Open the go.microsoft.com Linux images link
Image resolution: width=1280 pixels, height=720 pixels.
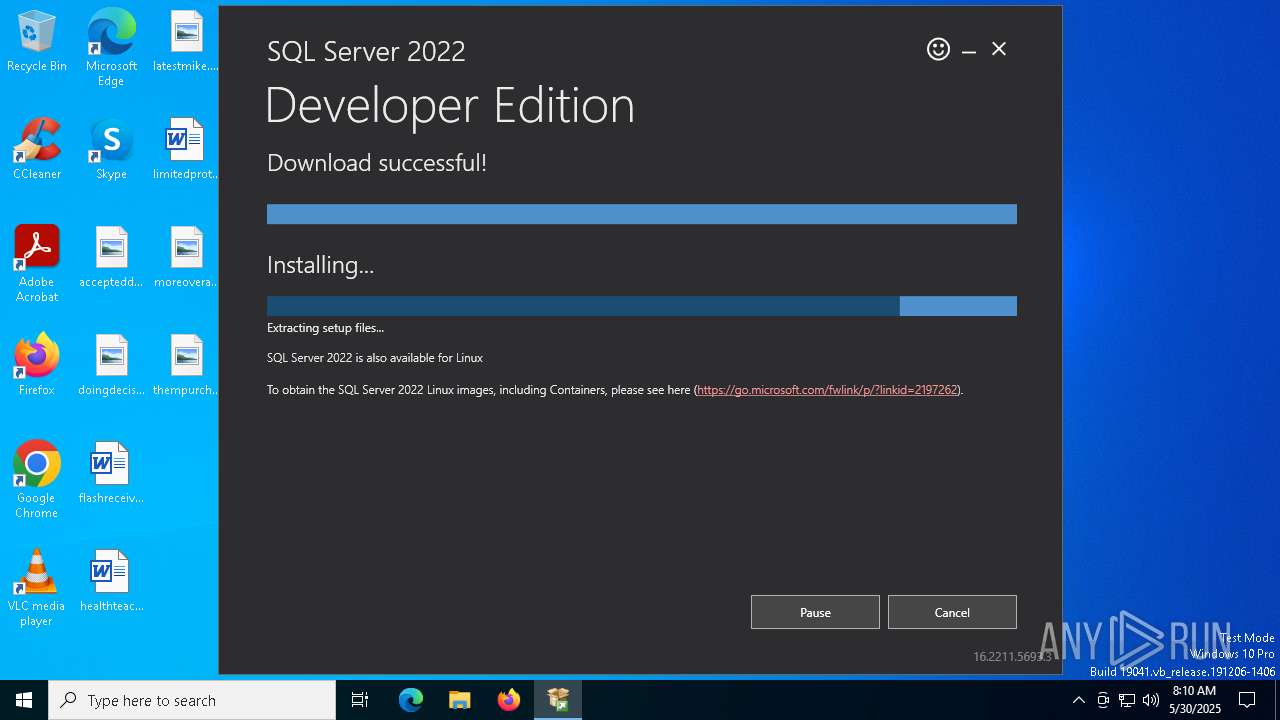coord(827,390)
